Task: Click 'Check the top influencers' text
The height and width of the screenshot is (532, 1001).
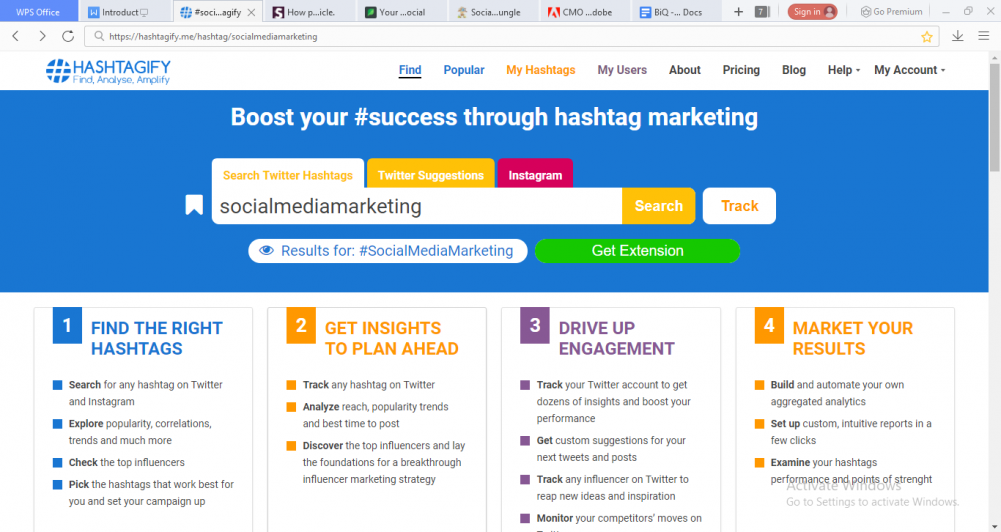Action: tap(126, 462)
